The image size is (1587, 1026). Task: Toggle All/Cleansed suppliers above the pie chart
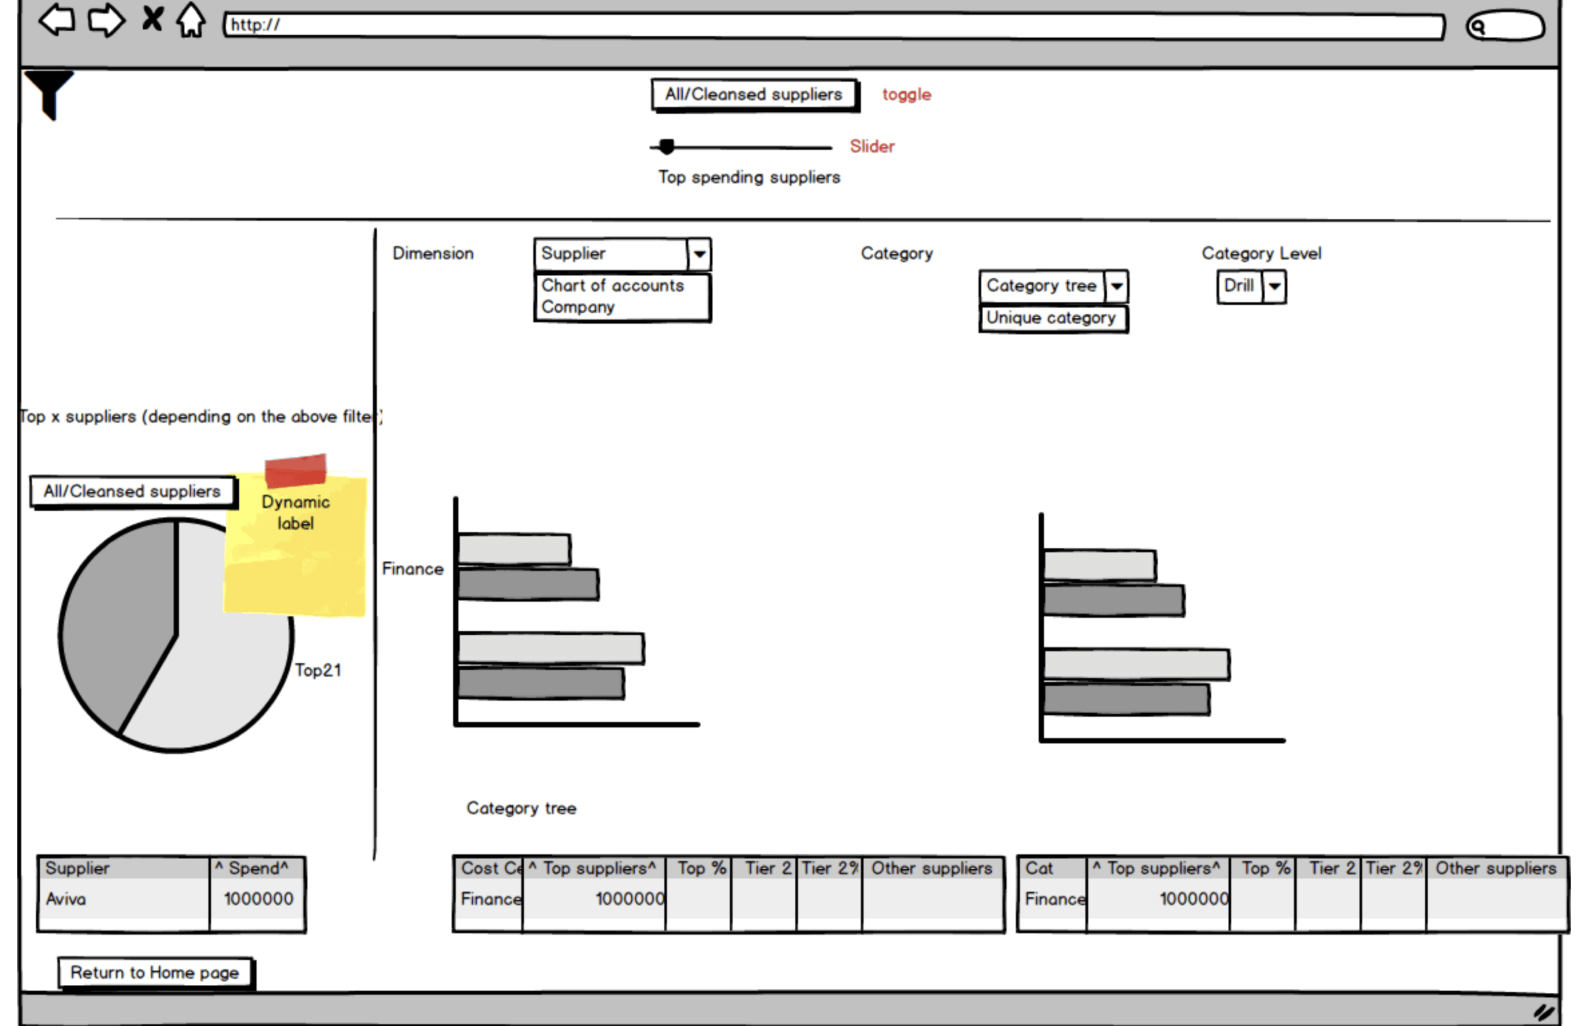click(x=132, y=491)
